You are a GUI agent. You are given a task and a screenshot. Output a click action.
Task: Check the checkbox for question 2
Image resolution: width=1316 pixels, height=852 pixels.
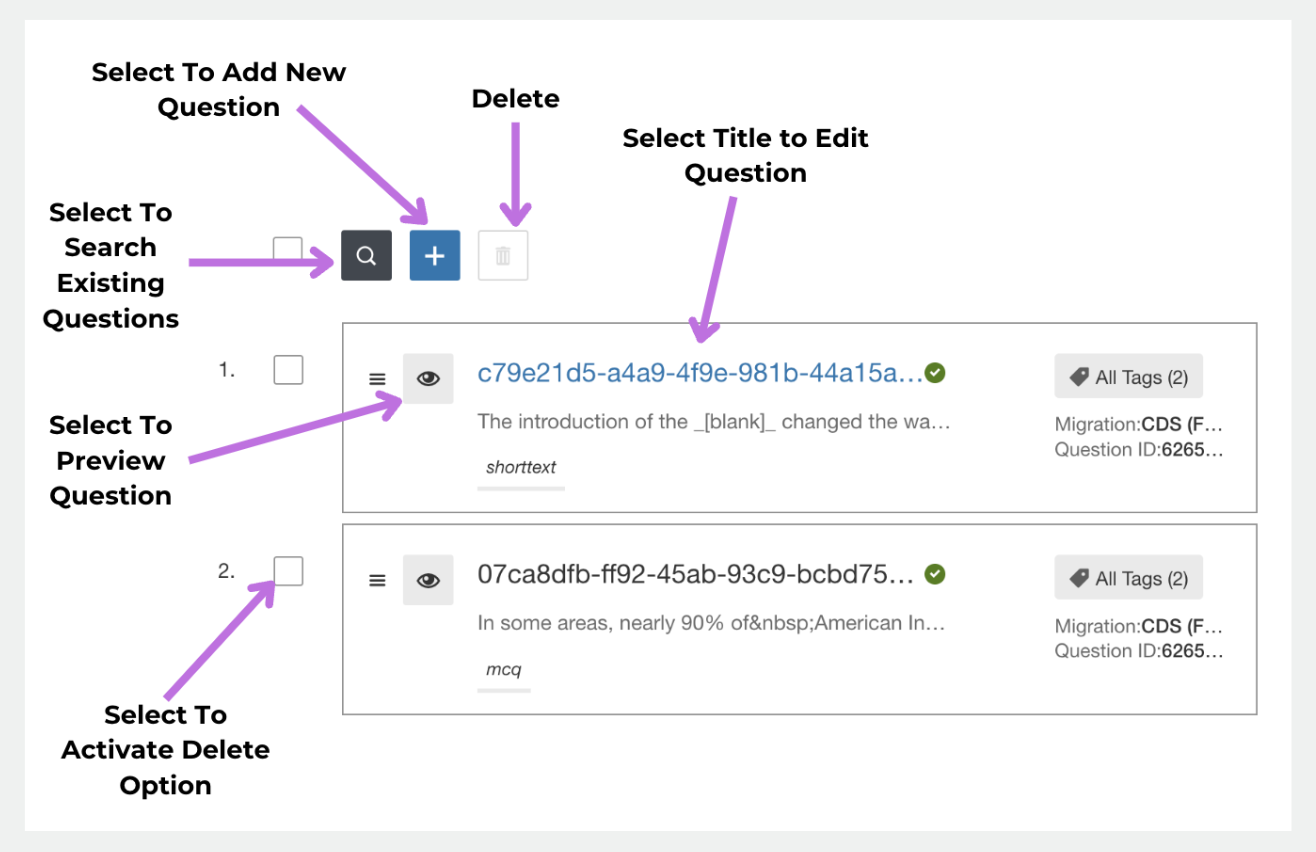coord(288,571)
